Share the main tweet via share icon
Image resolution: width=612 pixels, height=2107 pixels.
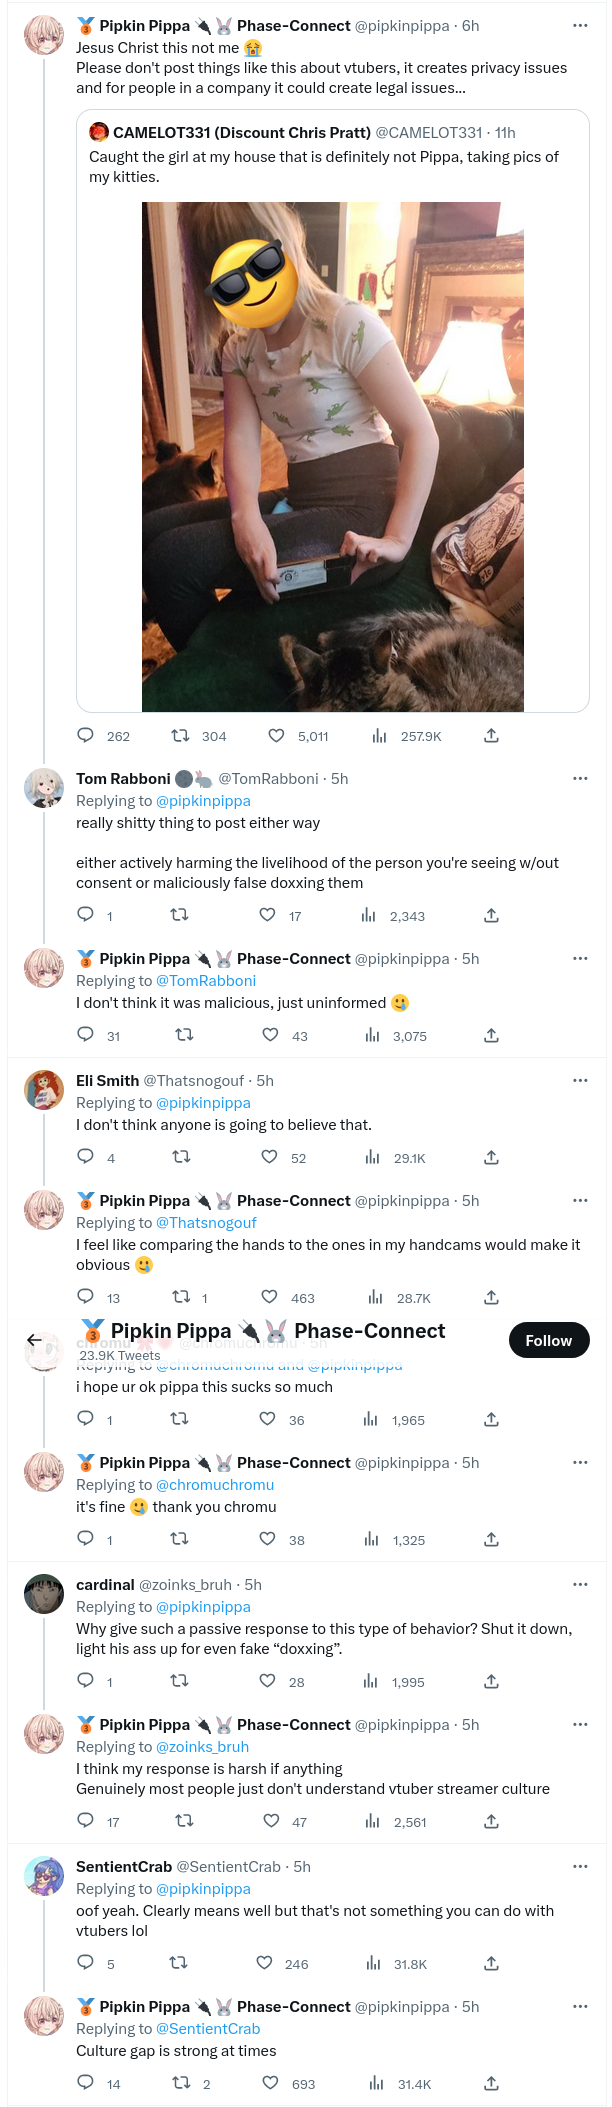491,736
